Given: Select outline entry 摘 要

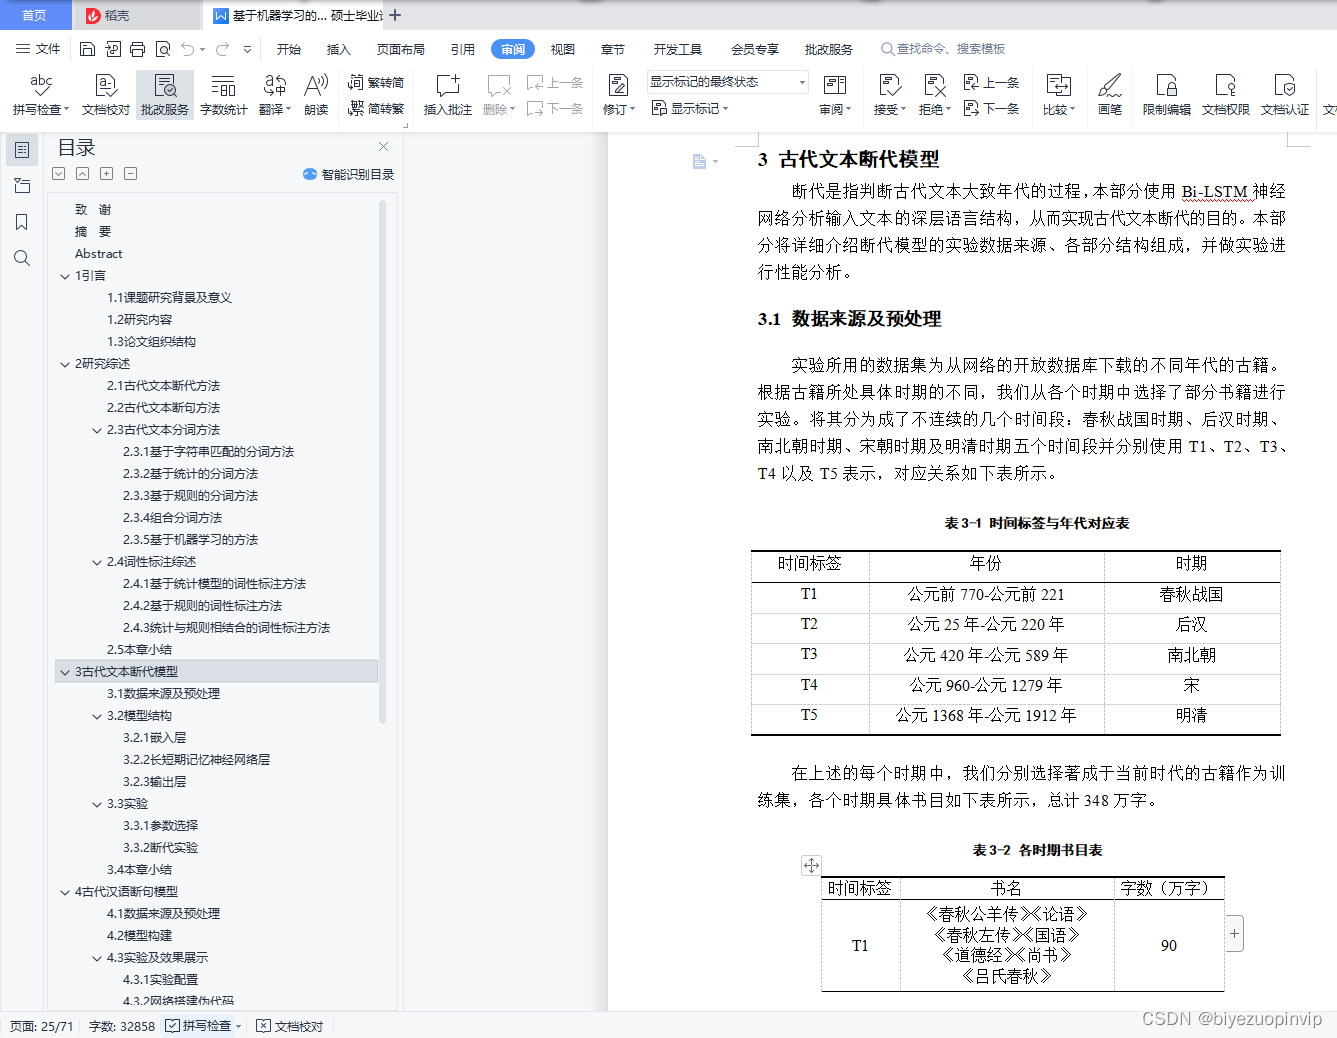Looking at the screenshot, I should (93, 232).
